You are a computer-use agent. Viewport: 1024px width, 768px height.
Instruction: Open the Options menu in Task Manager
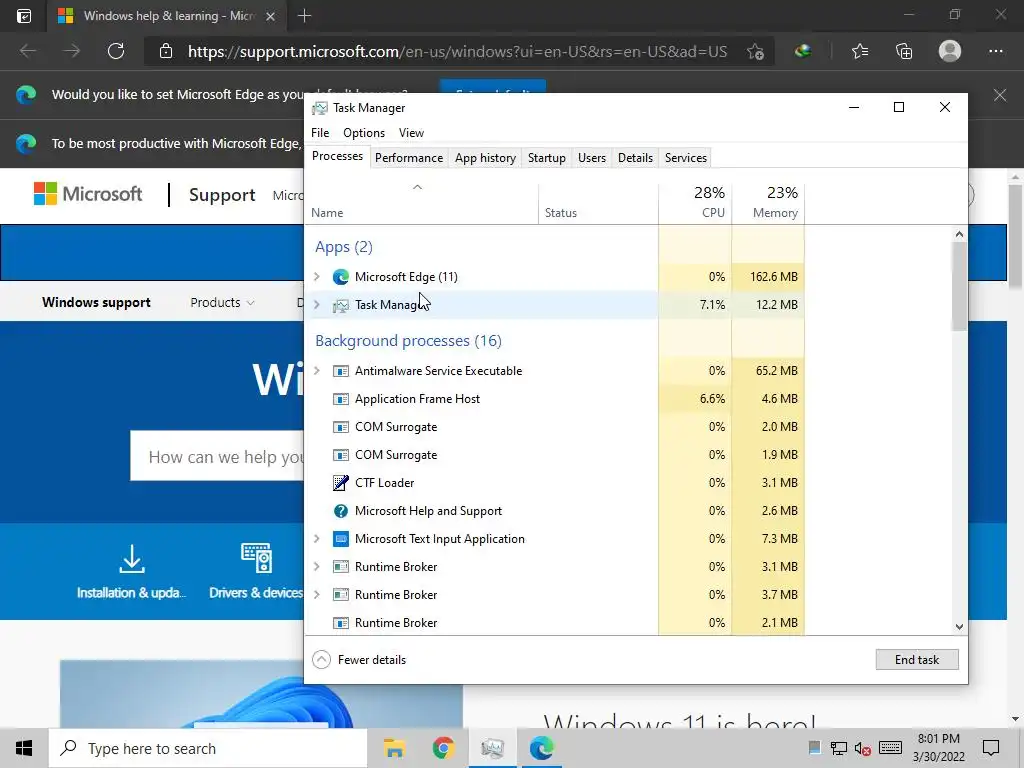(364, 133)
